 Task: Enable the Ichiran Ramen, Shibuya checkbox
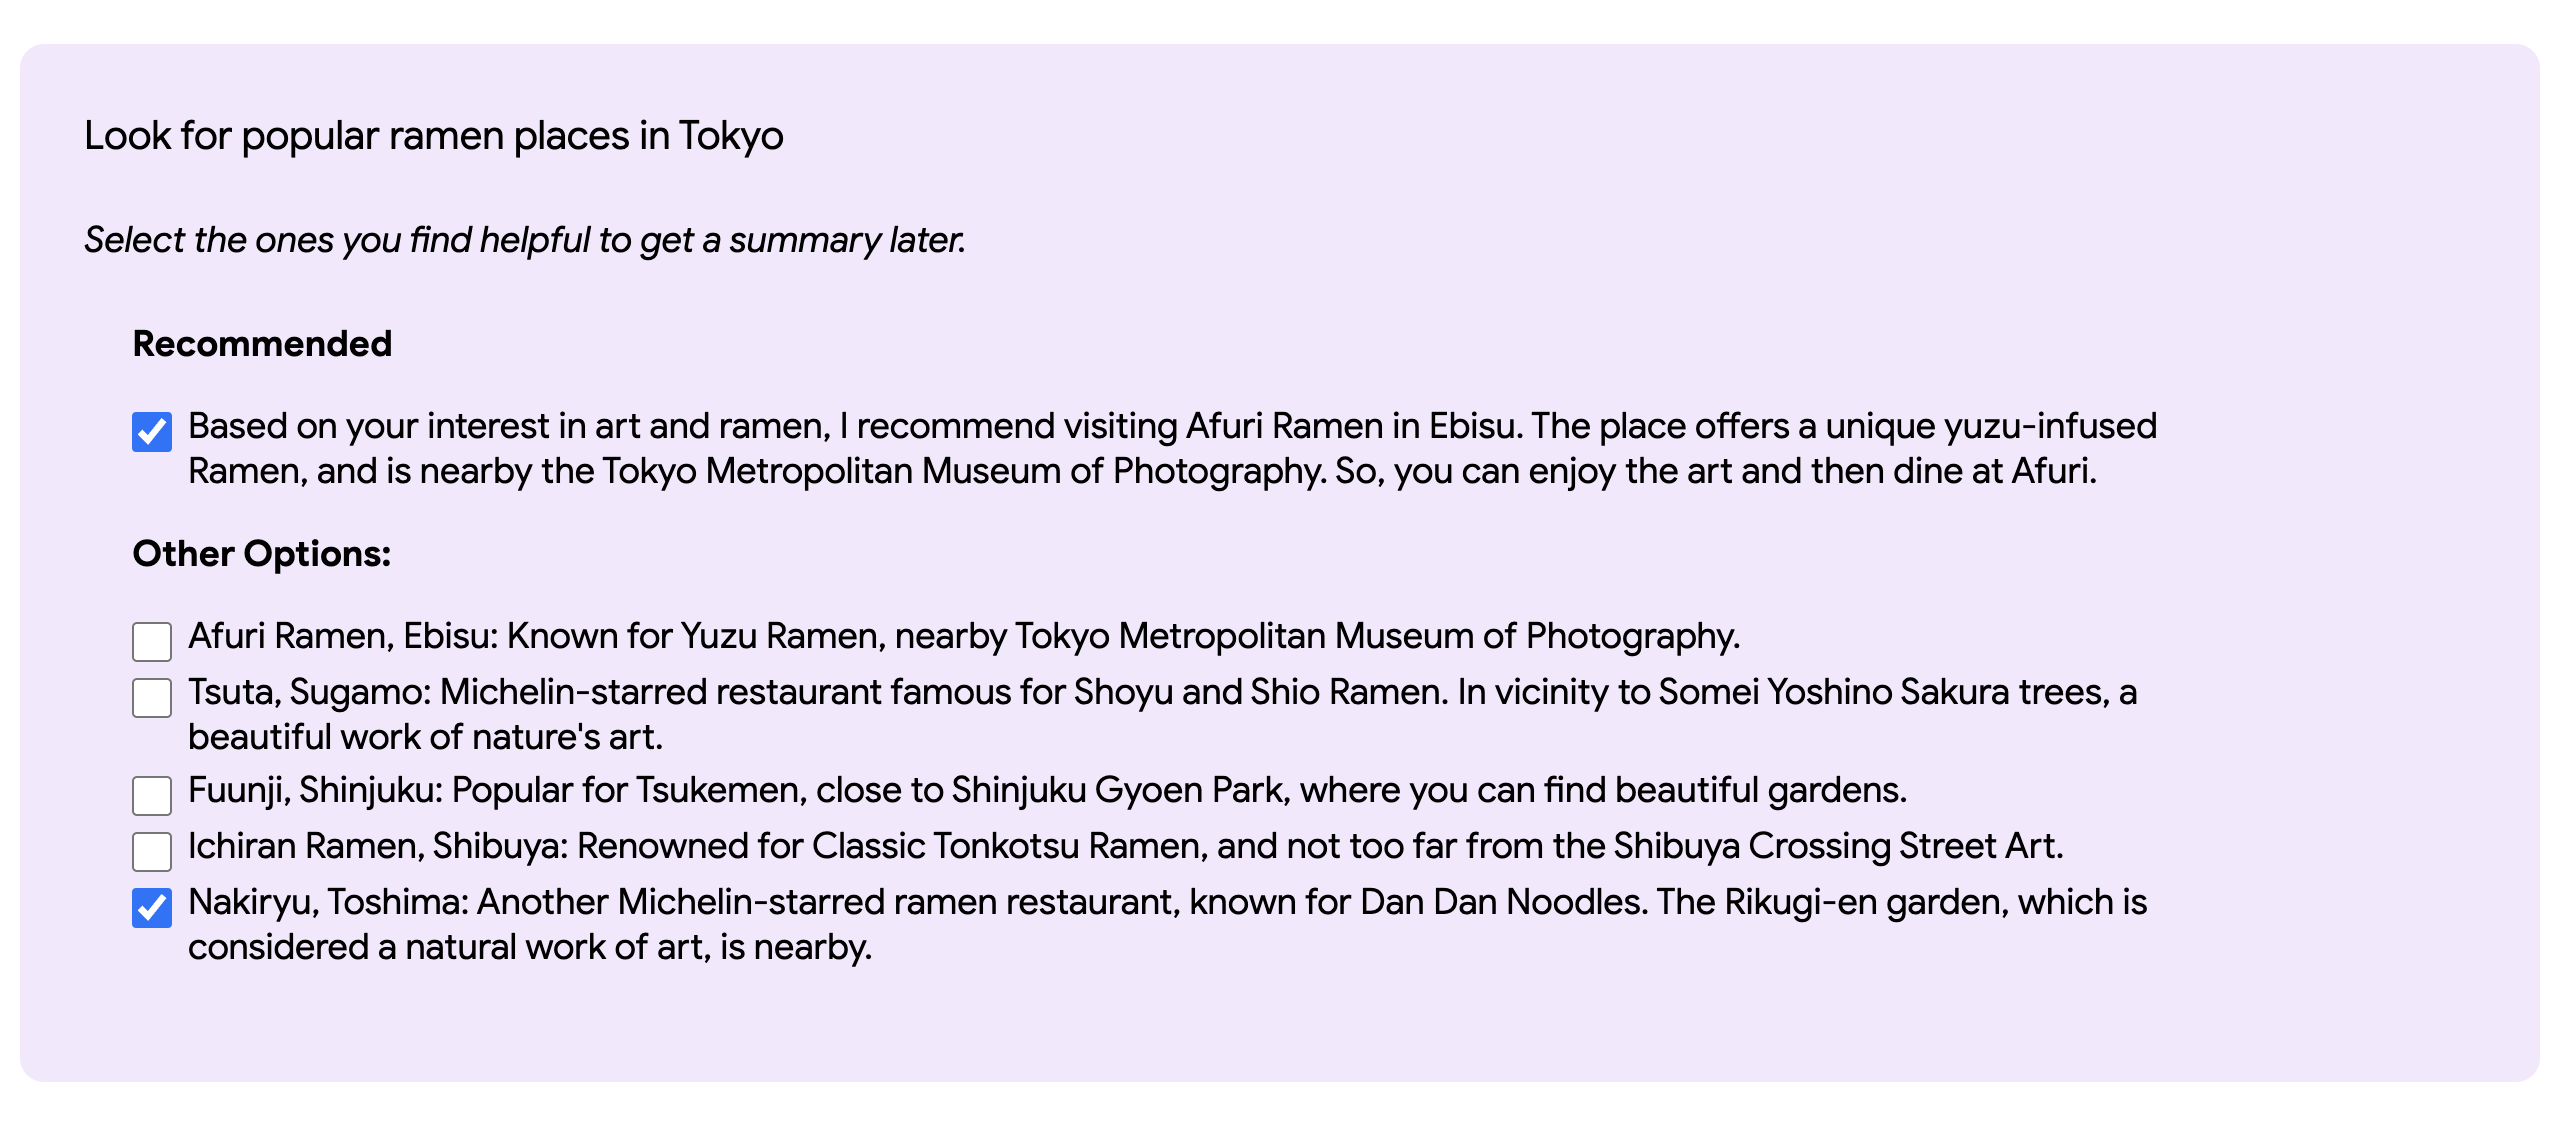coord(152,851)
